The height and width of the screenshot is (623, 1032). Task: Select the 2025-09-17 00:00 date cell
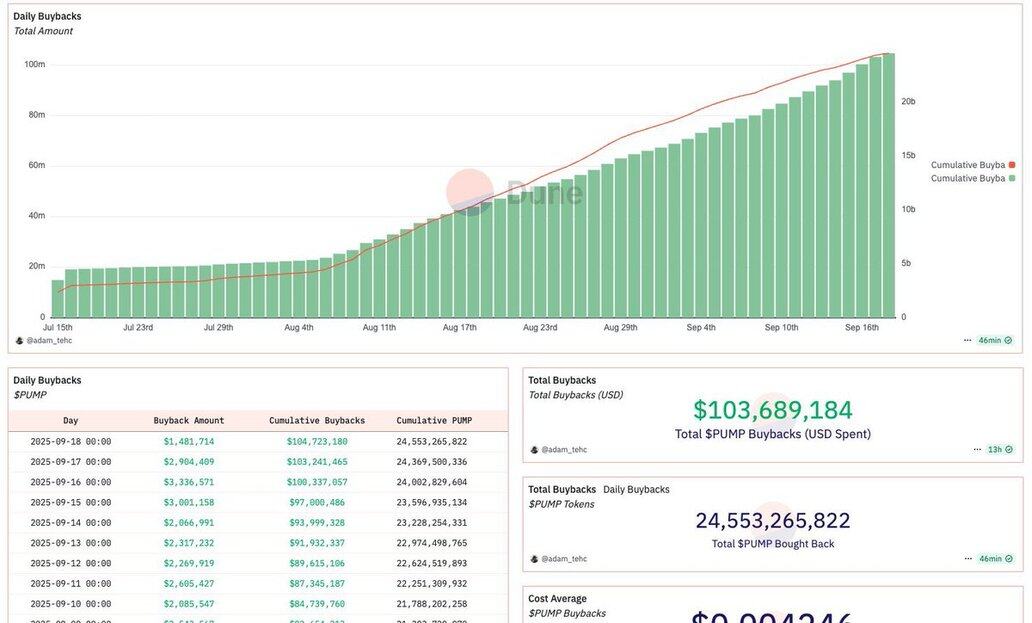[70, 462]
